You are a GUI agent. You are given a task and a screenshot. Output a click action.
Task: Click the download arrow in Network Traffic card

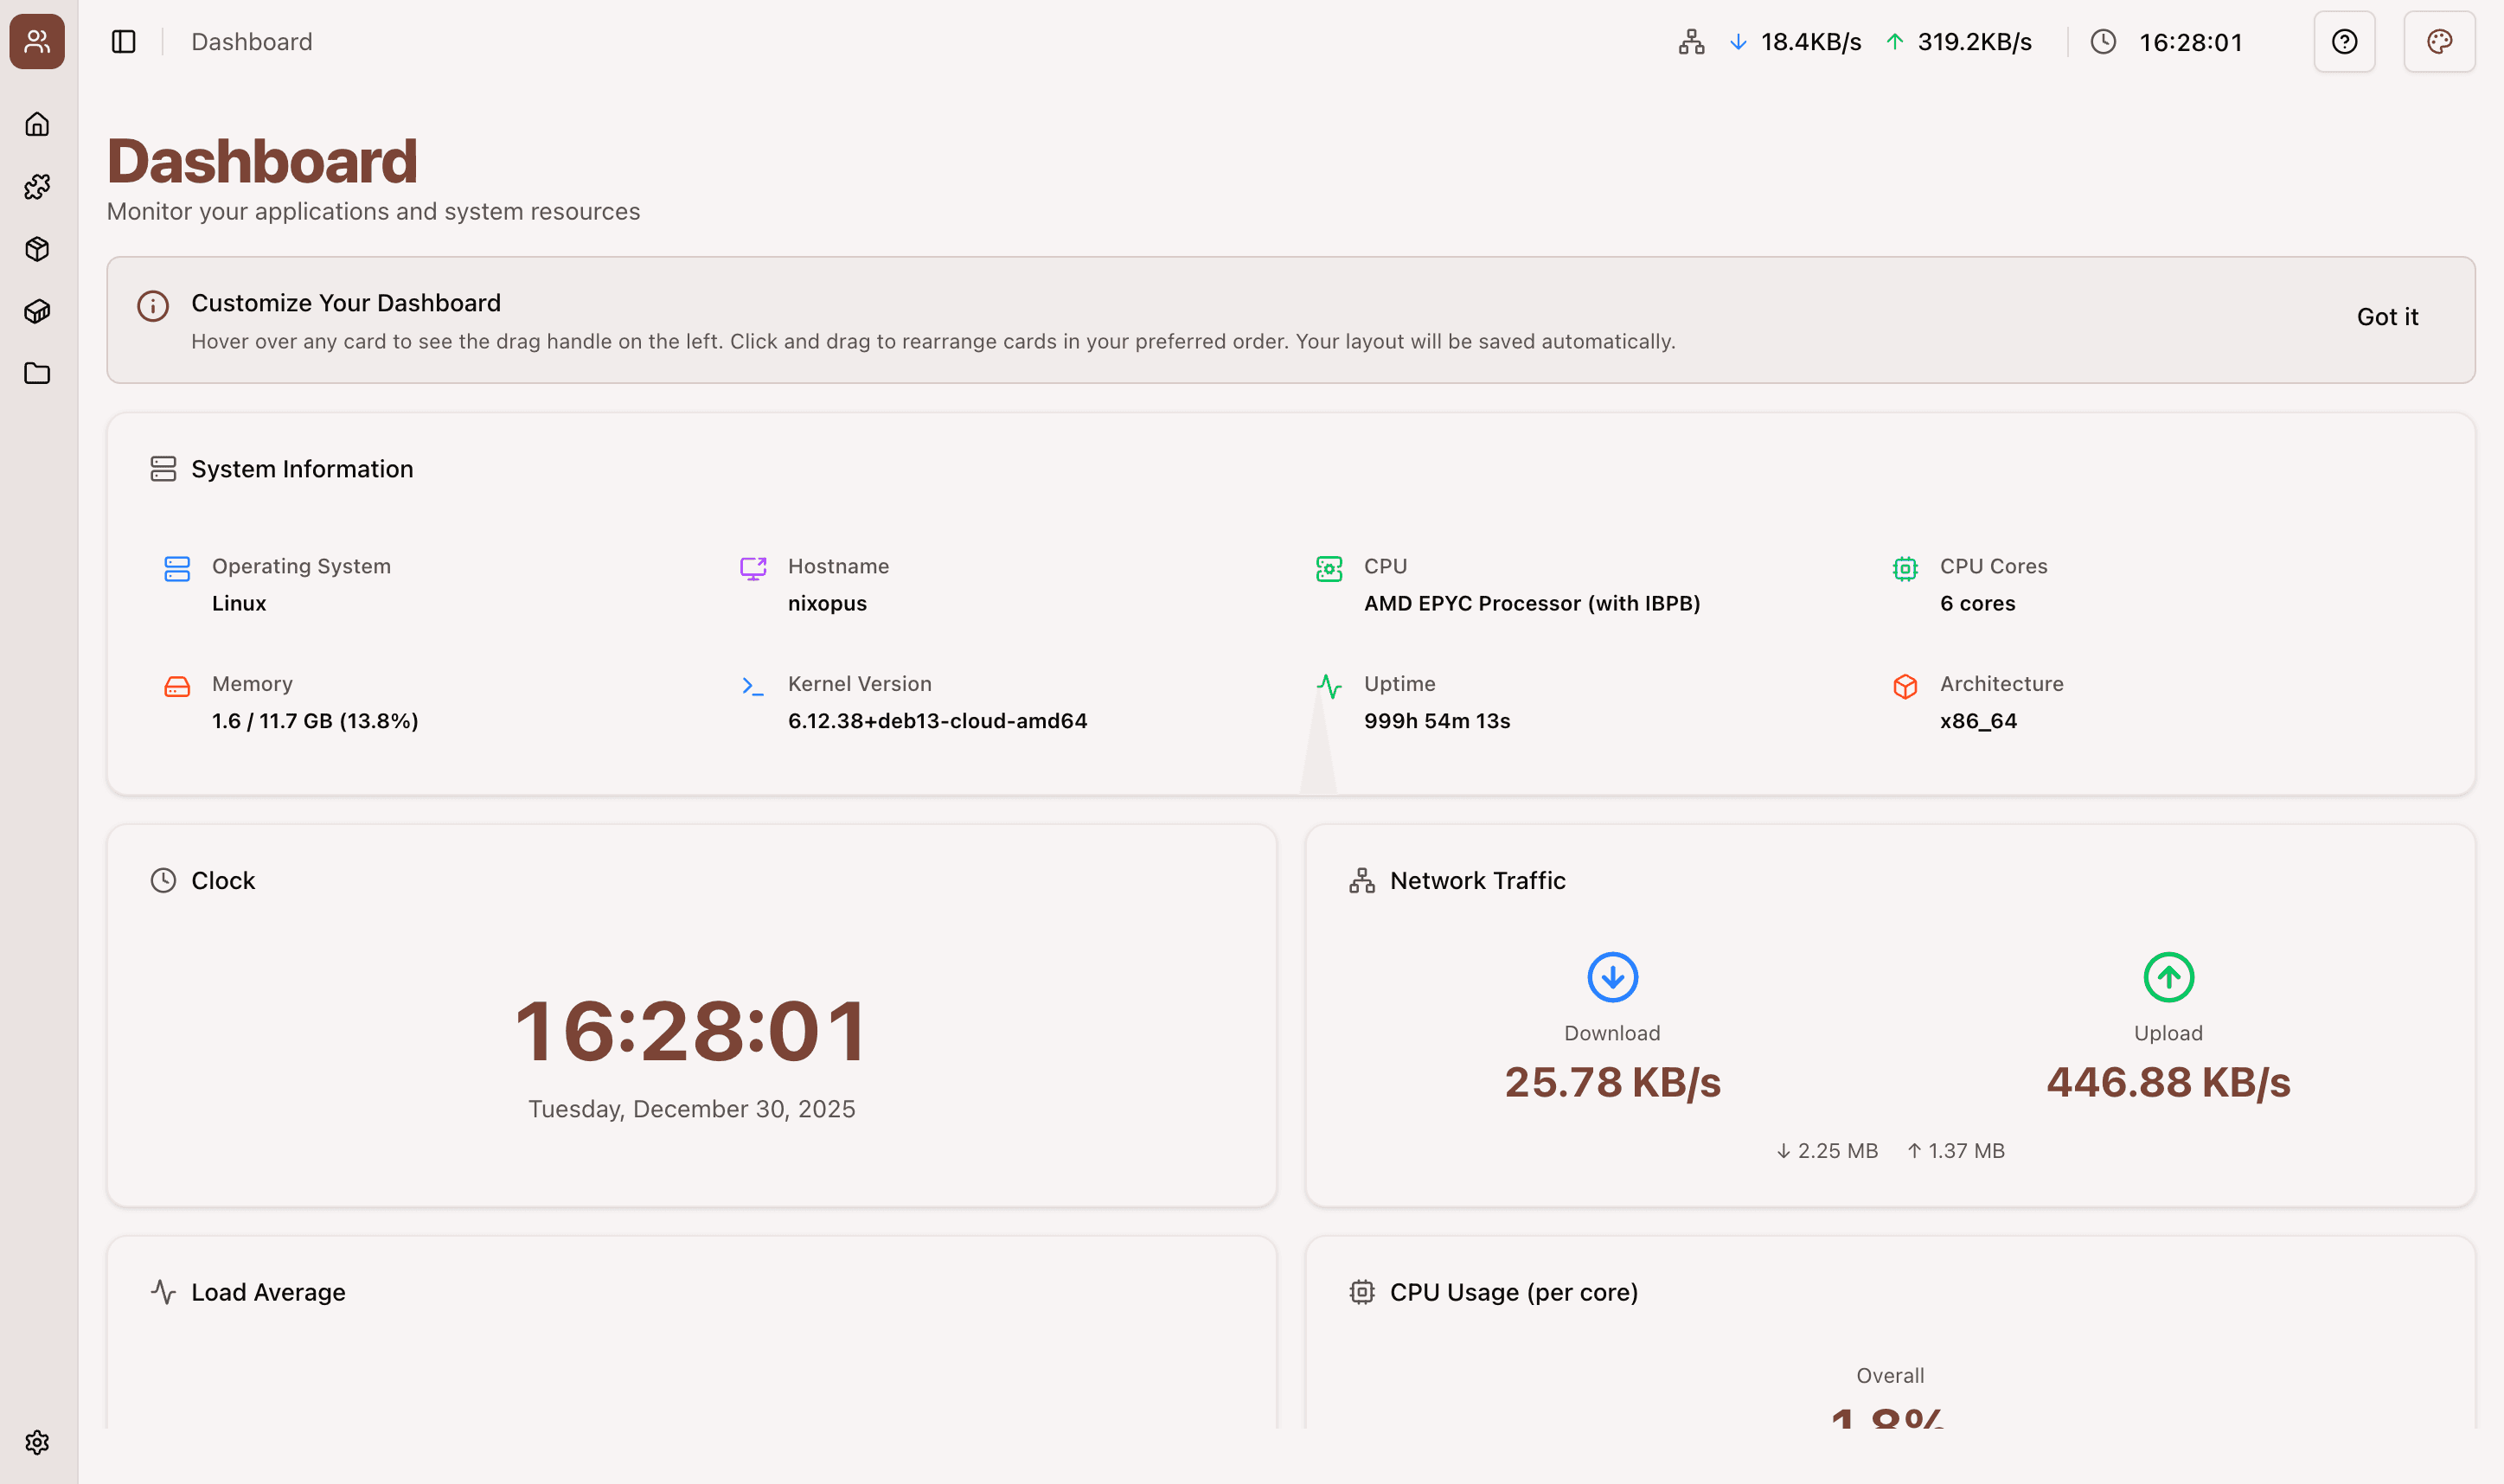[x=1612, y=977]
